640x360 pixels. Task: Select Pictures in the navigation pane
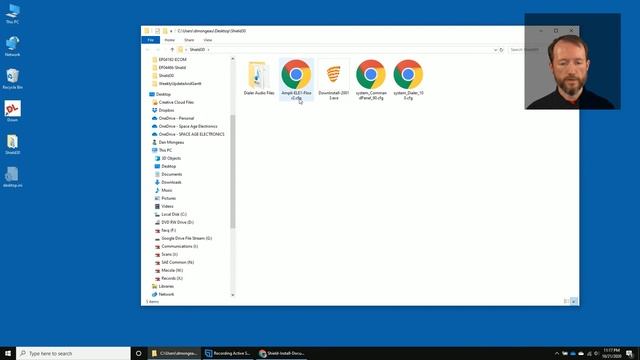[x=168, y=198]
